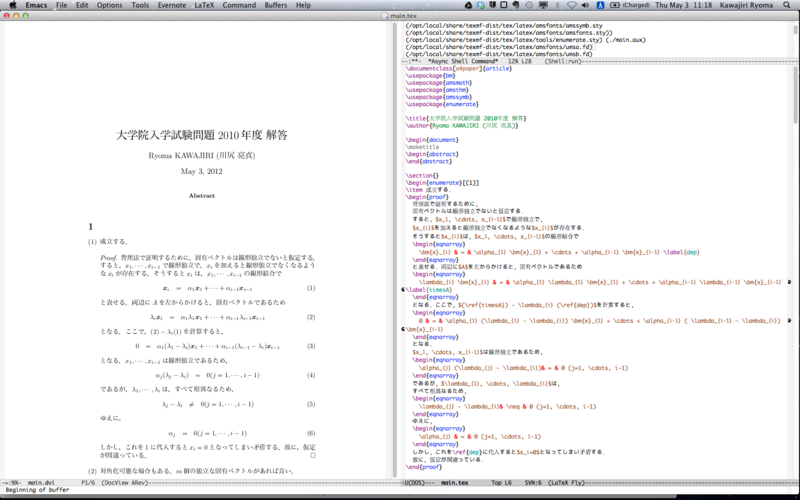800x500 pixels.
Task: Click (Shell:run) mode indicator
Action: [x=563, y=61]
